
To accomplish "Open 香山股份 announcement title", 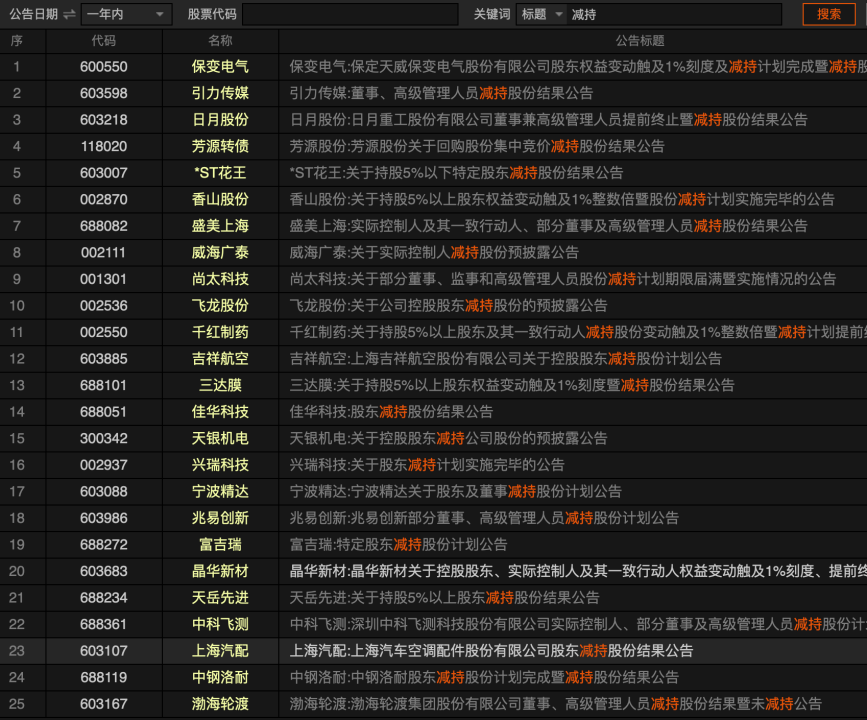I will 562,200.
